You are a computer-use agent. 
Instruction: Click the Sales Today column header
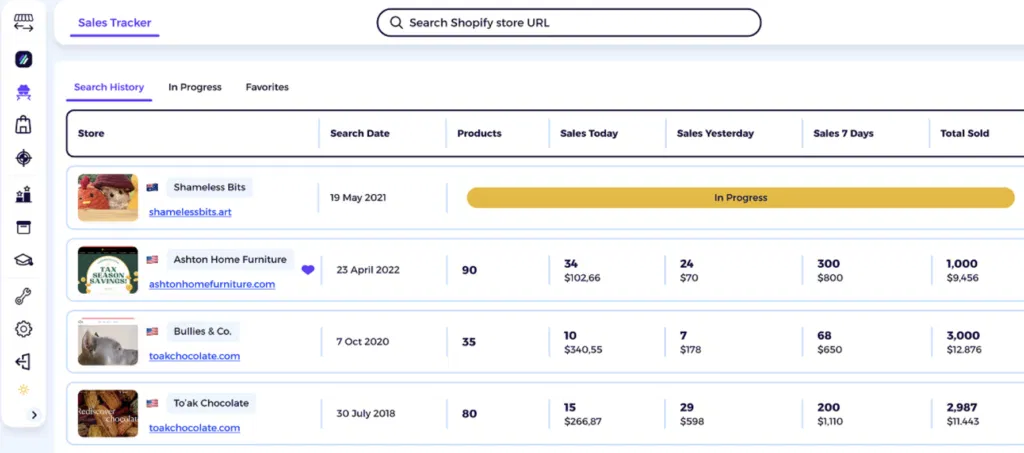pyautogui.click(x=589, y=133)
